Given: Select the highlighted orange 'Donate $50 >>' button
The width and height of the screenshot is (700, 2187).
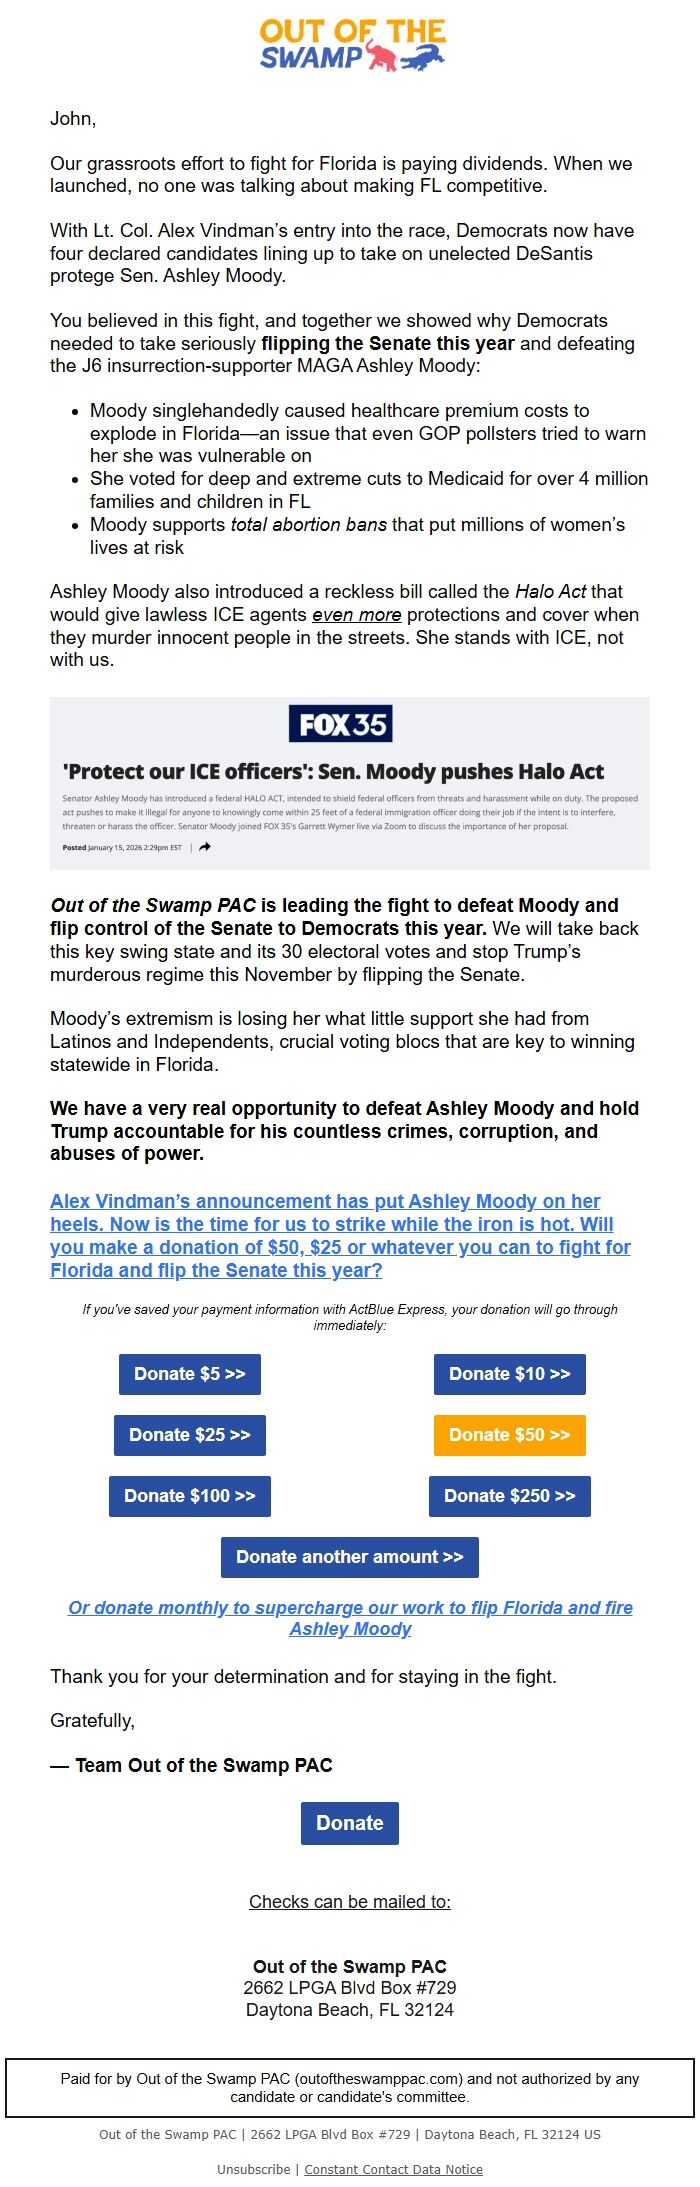Looking at the screenshot, I should coord(510,1435).
